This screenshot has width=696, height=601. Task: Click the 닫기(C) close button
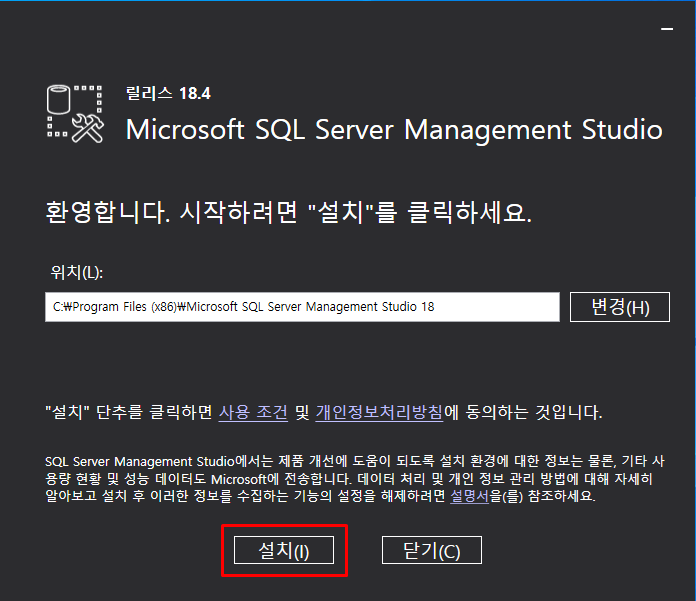[x=431, y=550]
